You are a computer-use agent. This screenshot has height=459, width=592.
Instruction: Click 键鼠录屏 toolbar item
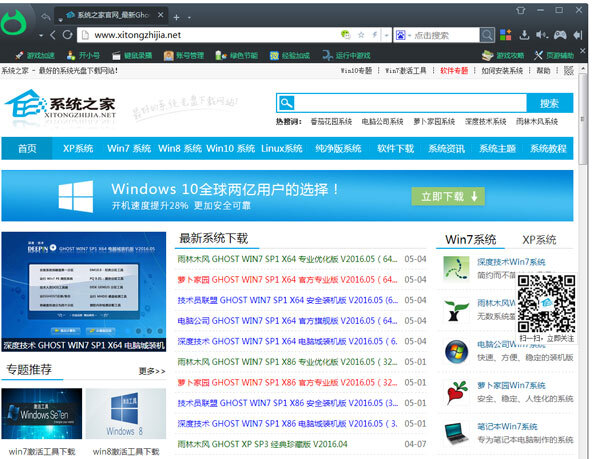[132, 55]
